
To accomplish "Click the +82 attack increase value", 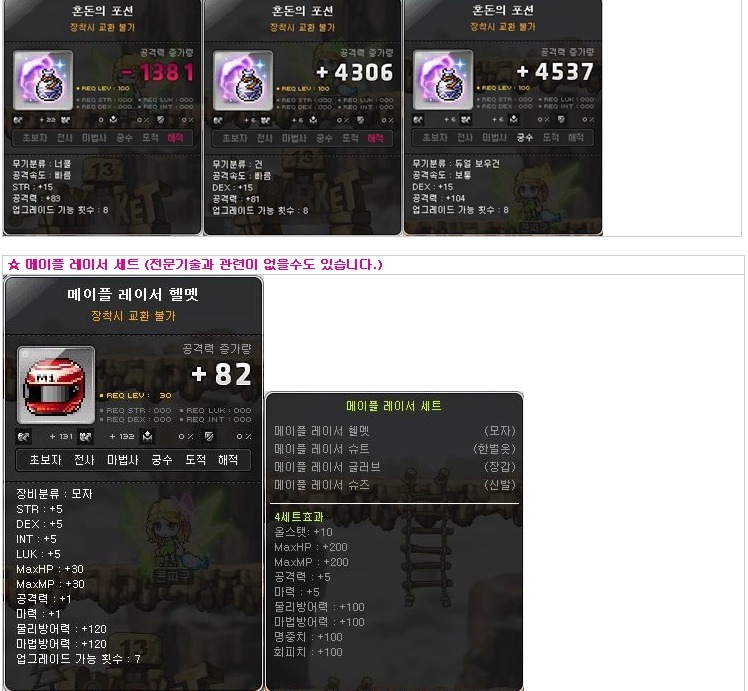I will tap(221, 374).
